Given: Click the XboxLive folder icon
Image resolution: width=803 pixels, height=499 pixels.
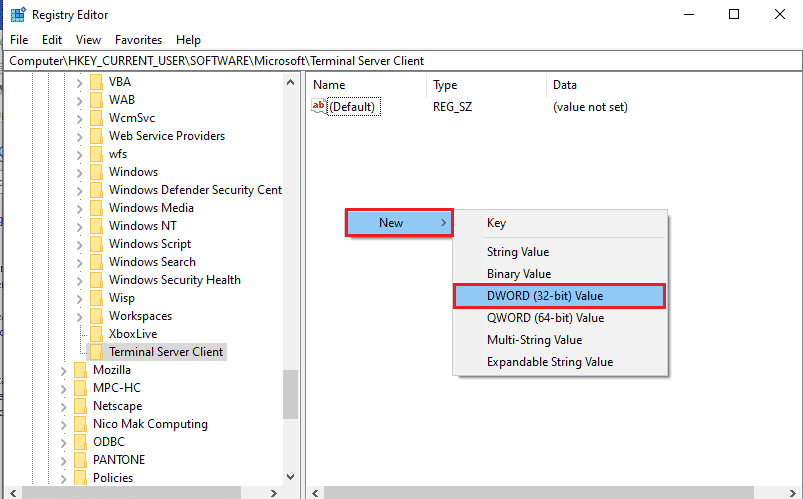Looking at the screenshot, I should point(96,334).
